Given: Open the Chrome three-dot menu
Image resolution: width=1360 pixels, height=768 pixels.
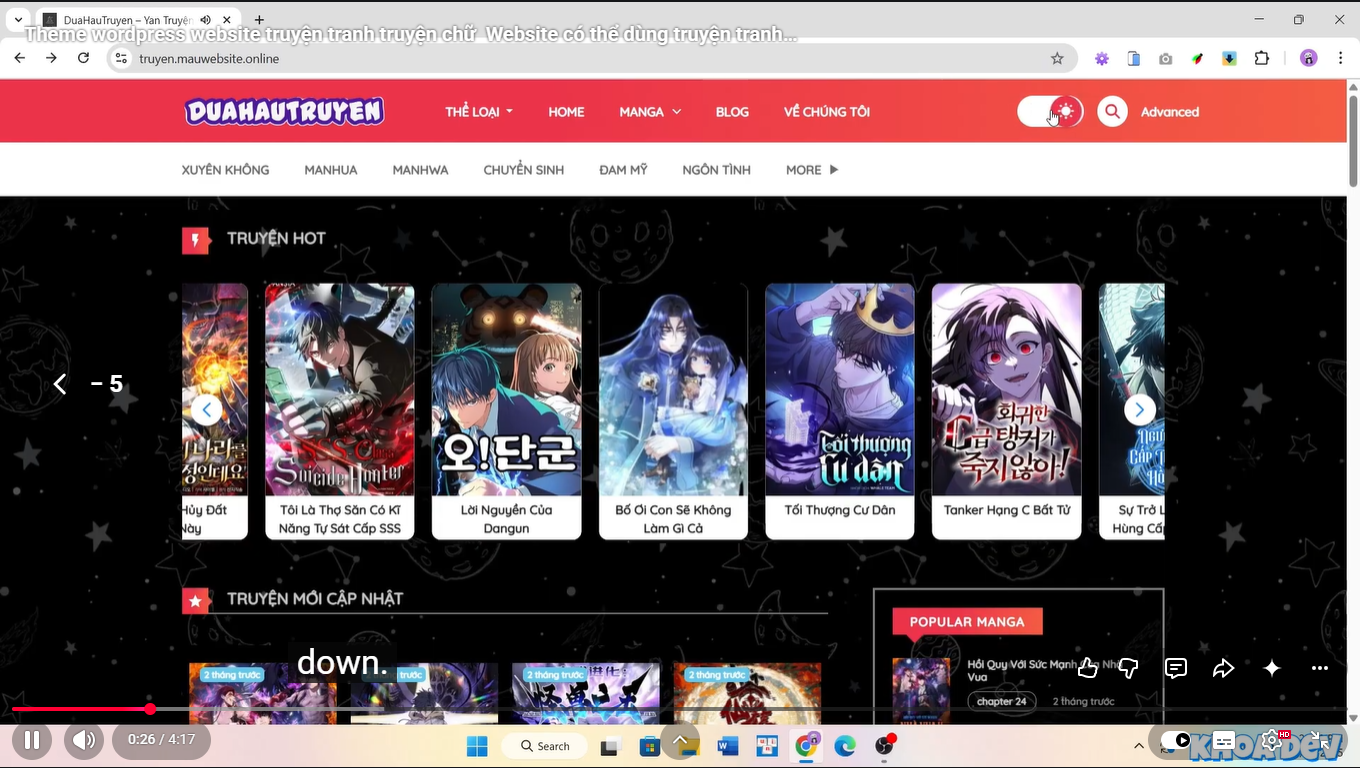Looking at the screenshot, I should 1341,58.
